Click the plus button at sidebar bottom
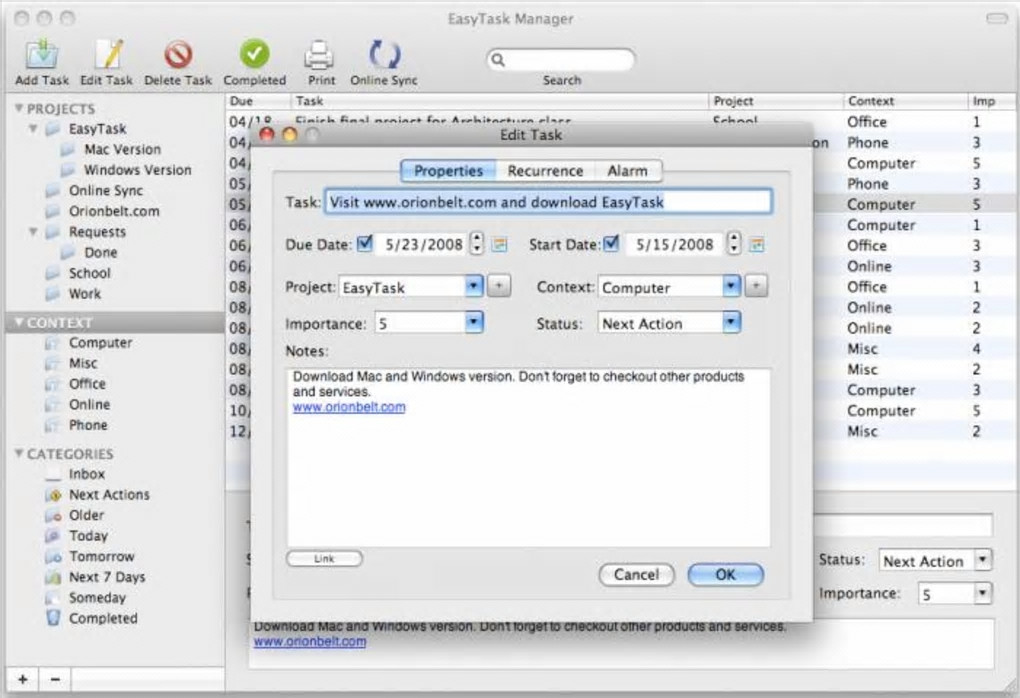This screenshot has height=698, width=1020. pos(23,680)
